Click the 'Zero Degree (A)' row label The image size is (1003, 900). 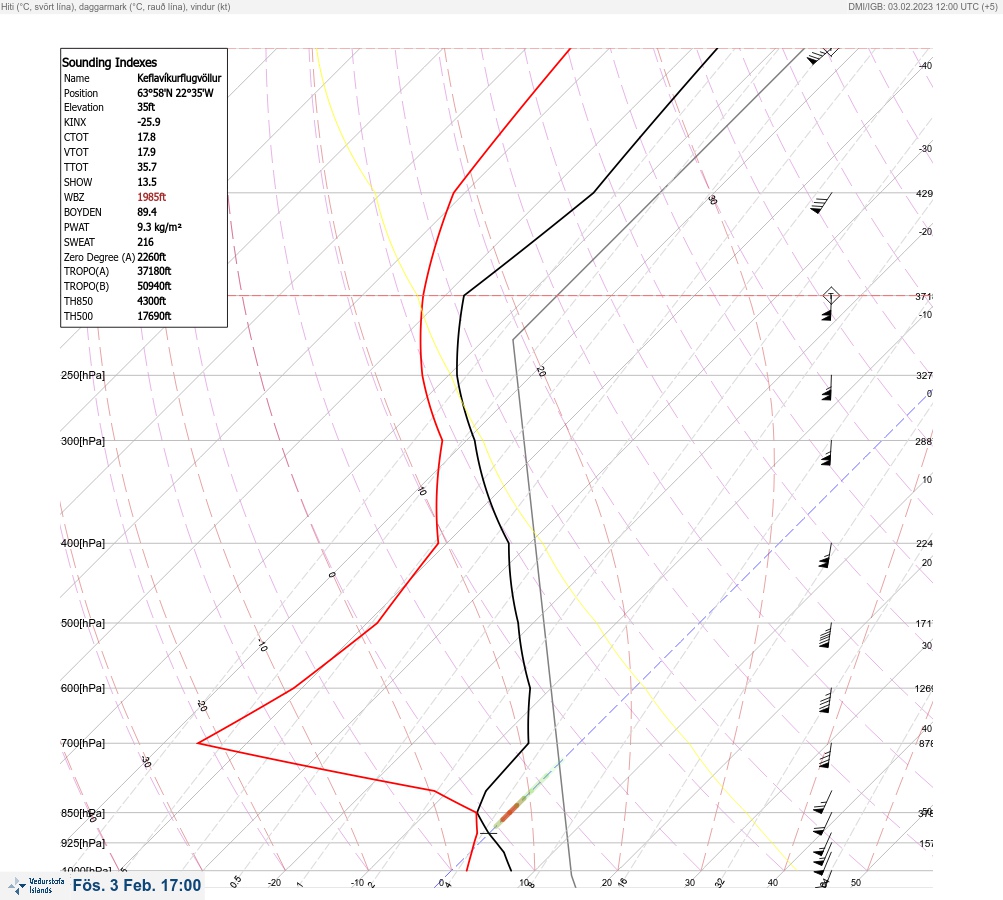[99, 257]
